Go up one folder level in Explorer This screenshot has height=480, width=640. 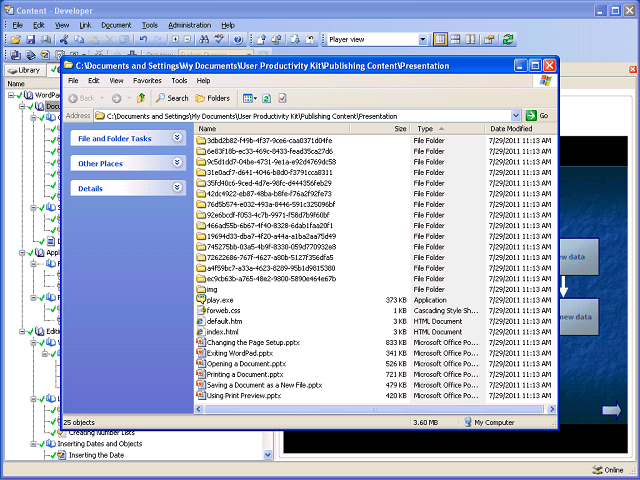[141, 98]
